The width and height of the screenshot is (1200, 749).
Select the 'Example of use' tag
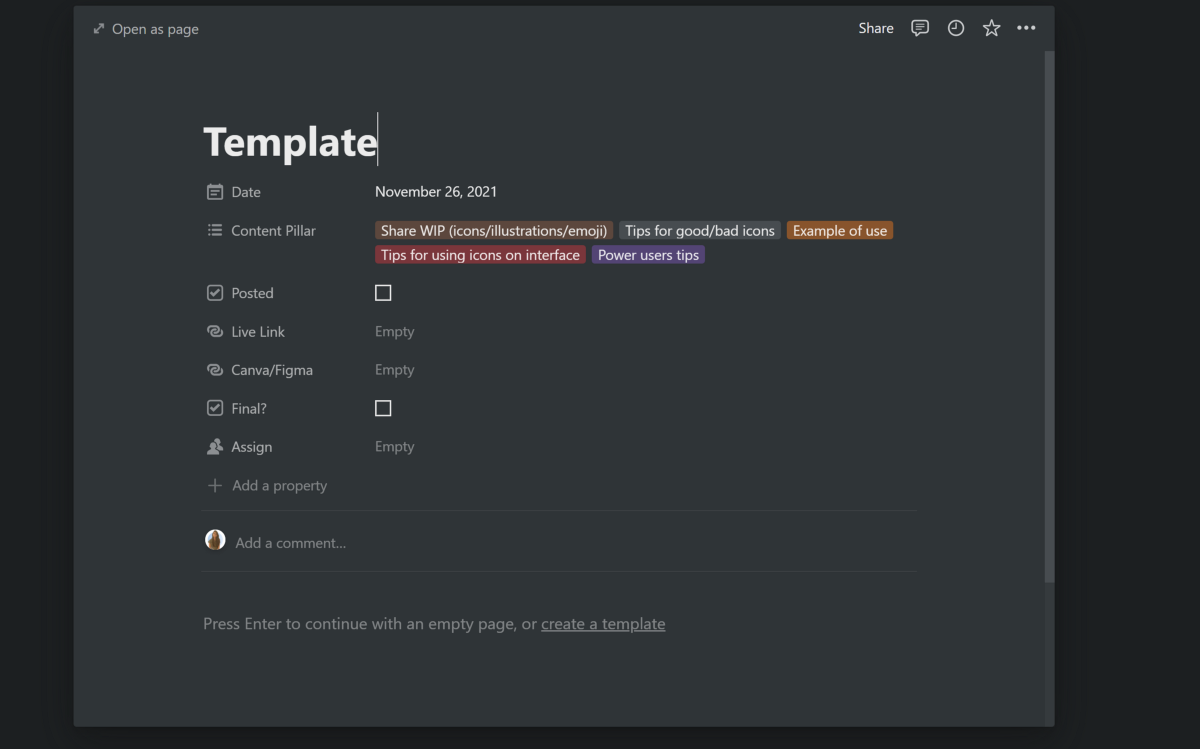pyautogui.click(x=839, y=230)
